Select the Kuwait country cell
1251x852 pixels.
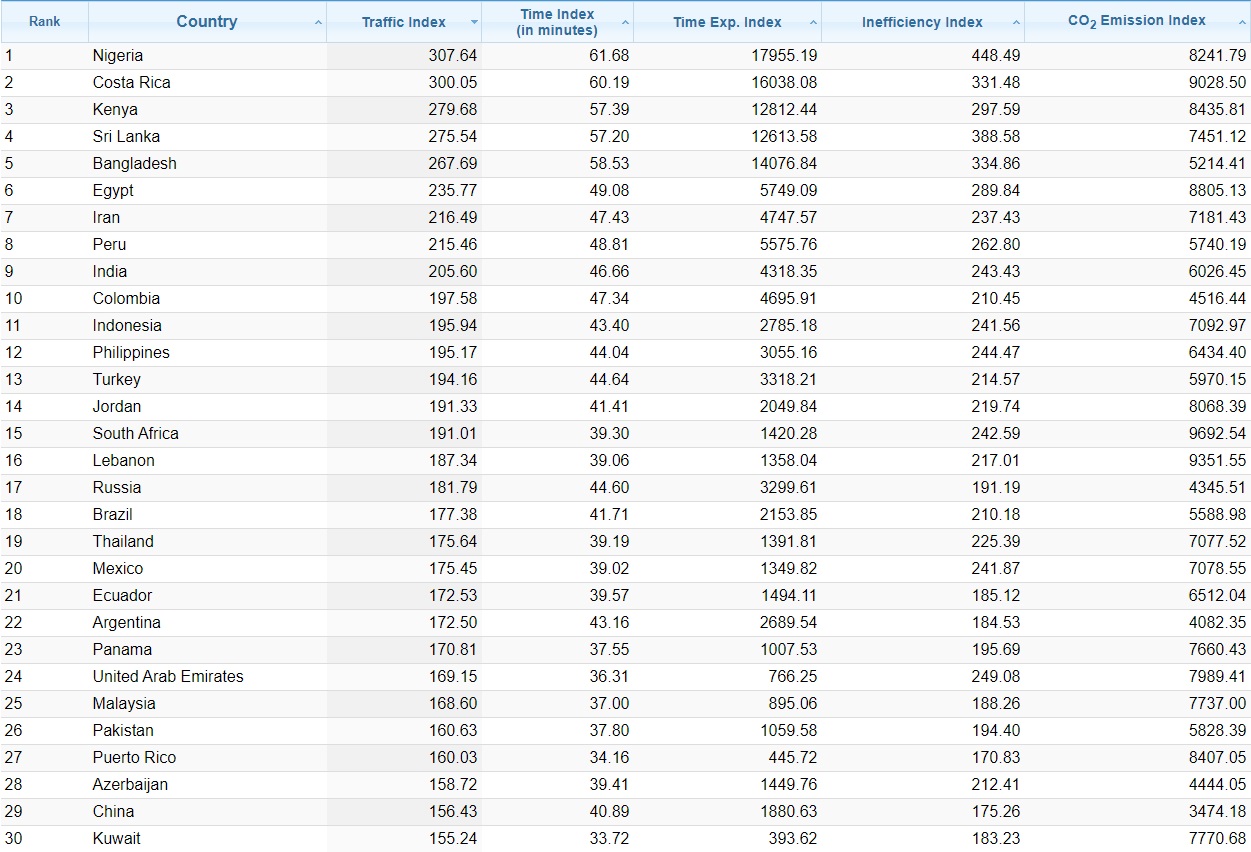click(x=207, y=839)
